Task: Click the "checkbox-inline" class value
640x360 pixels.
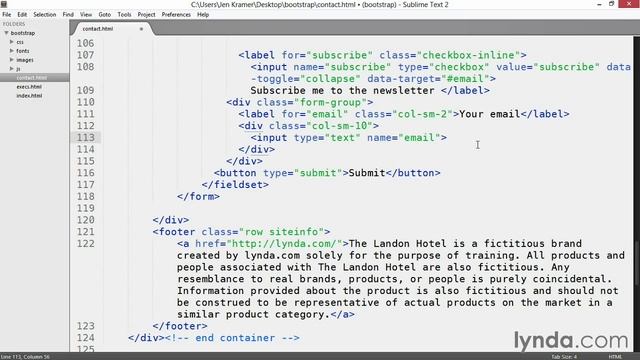Action: (468, 55)
